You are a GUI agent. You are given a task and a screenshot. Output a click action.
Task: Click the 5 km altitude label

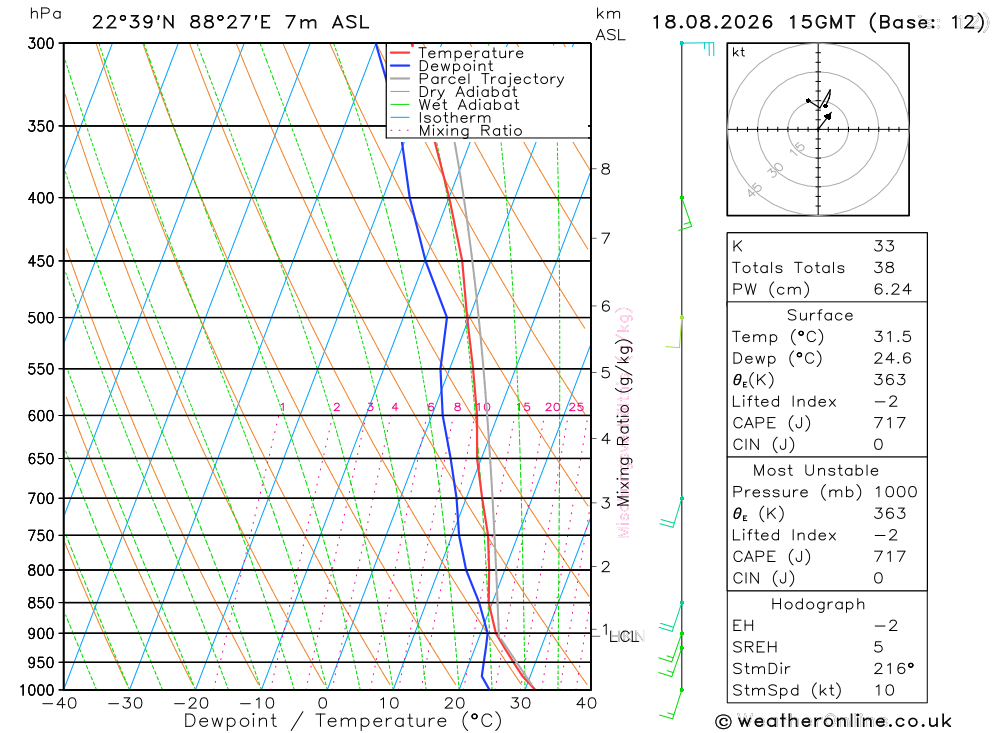[605, 373]
